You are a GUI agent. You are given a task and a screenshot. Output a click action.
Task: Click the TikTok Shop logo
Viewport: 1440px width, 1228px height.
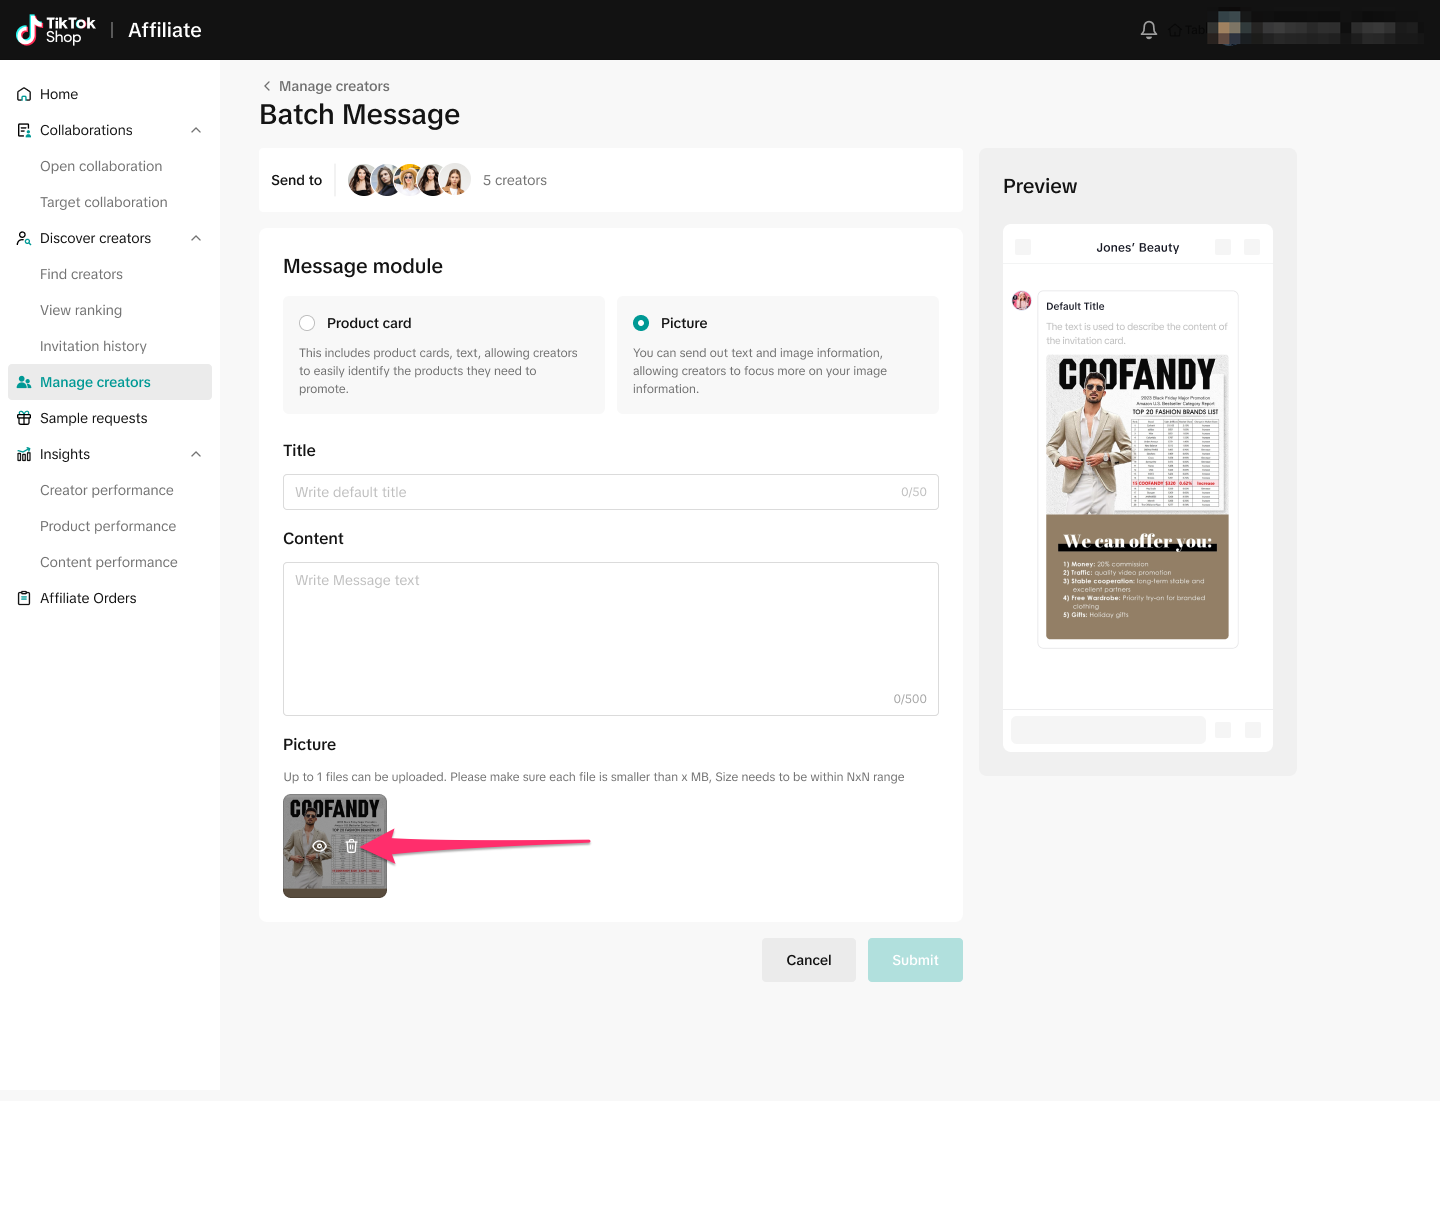coord(56,30)
